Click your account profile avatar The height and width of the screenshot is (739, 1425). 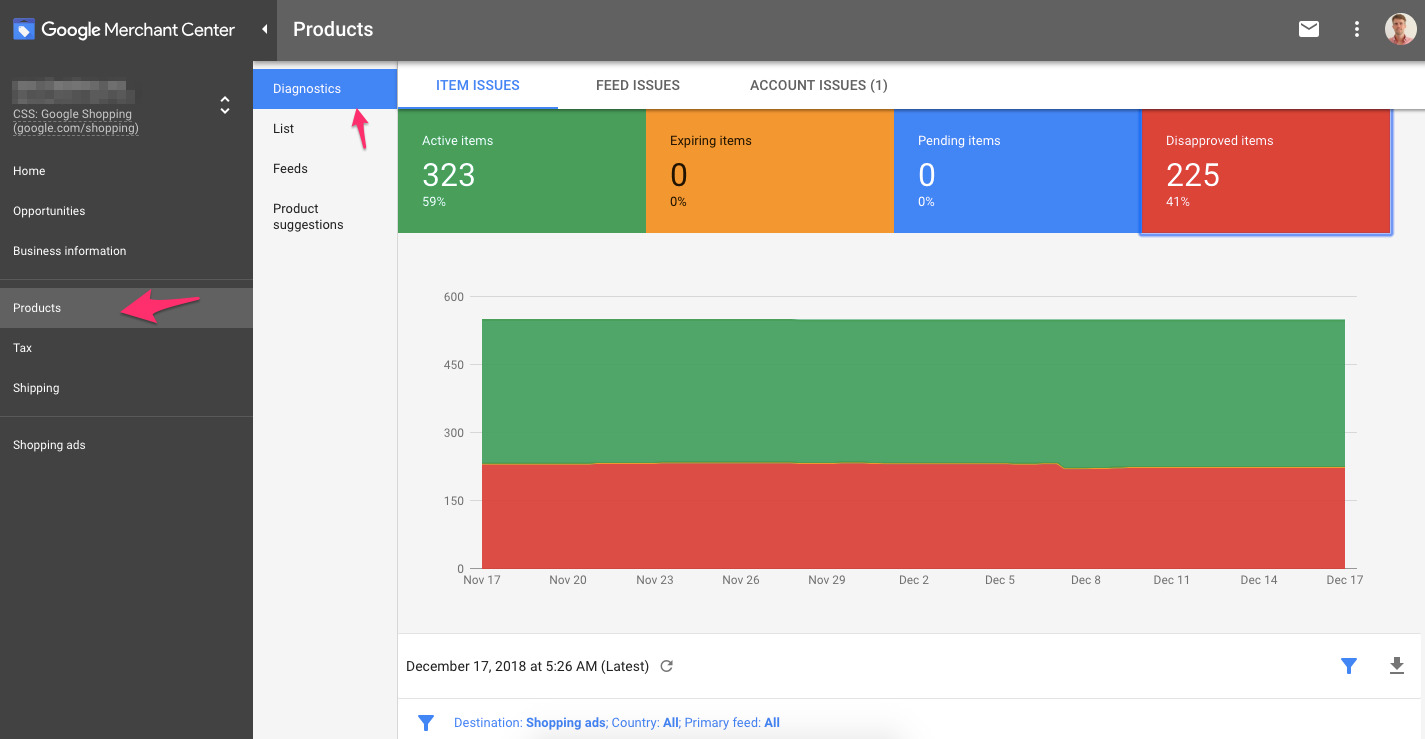tap(1399, 29)
